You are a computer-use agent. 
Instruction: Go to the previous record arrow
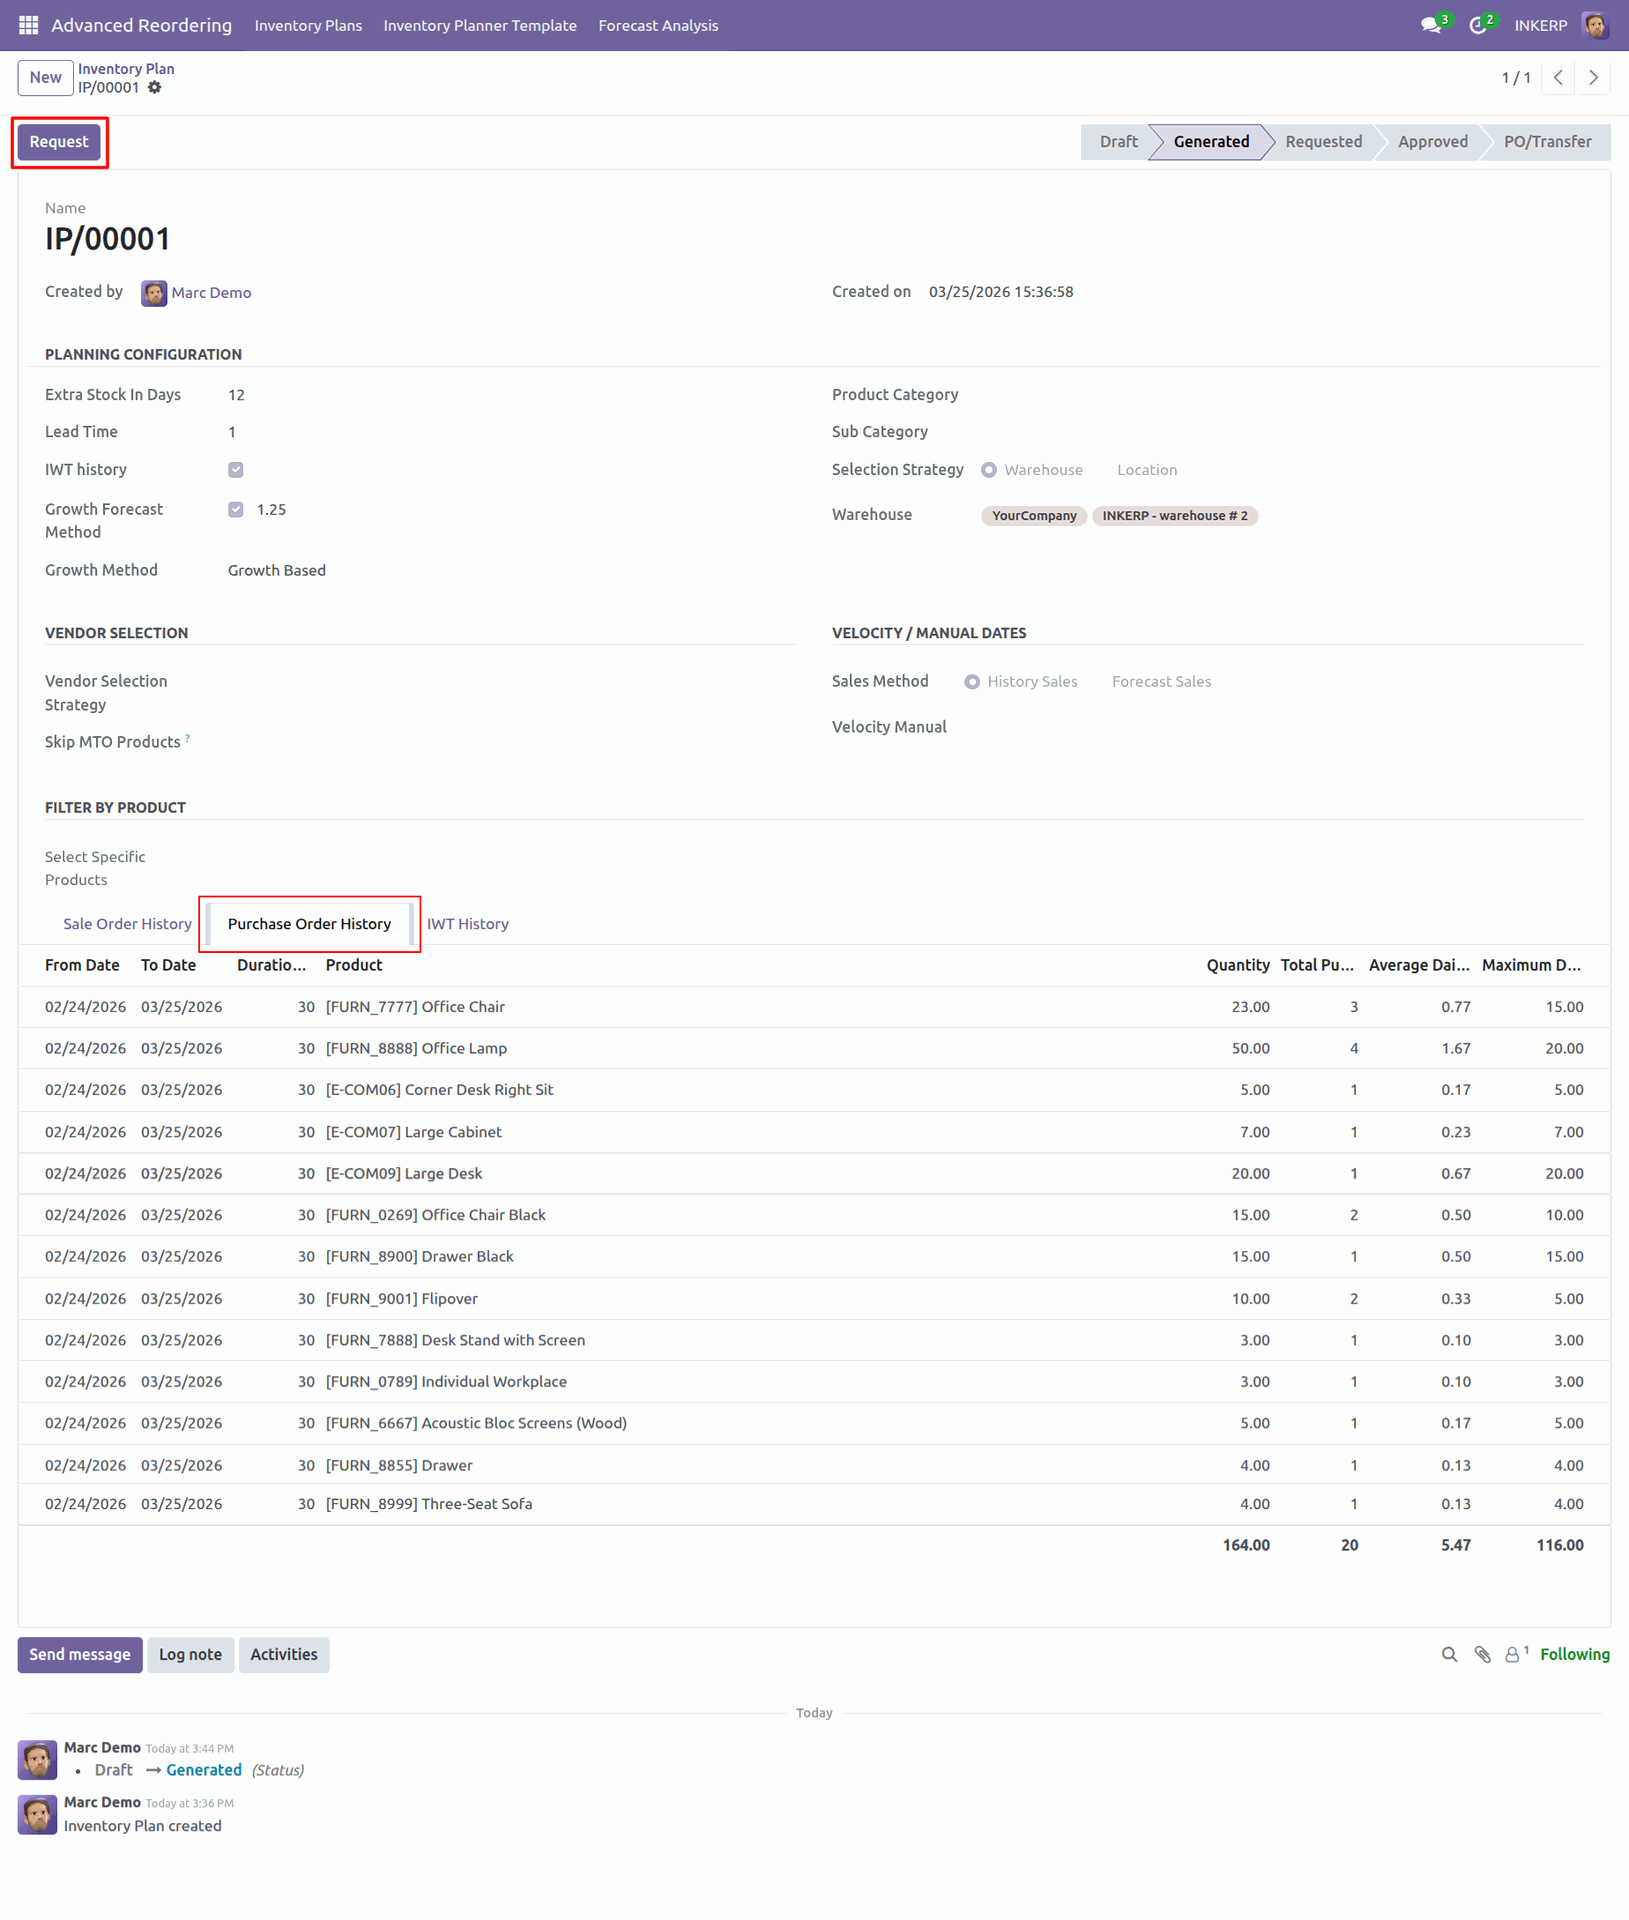(x=1558, y=77)
